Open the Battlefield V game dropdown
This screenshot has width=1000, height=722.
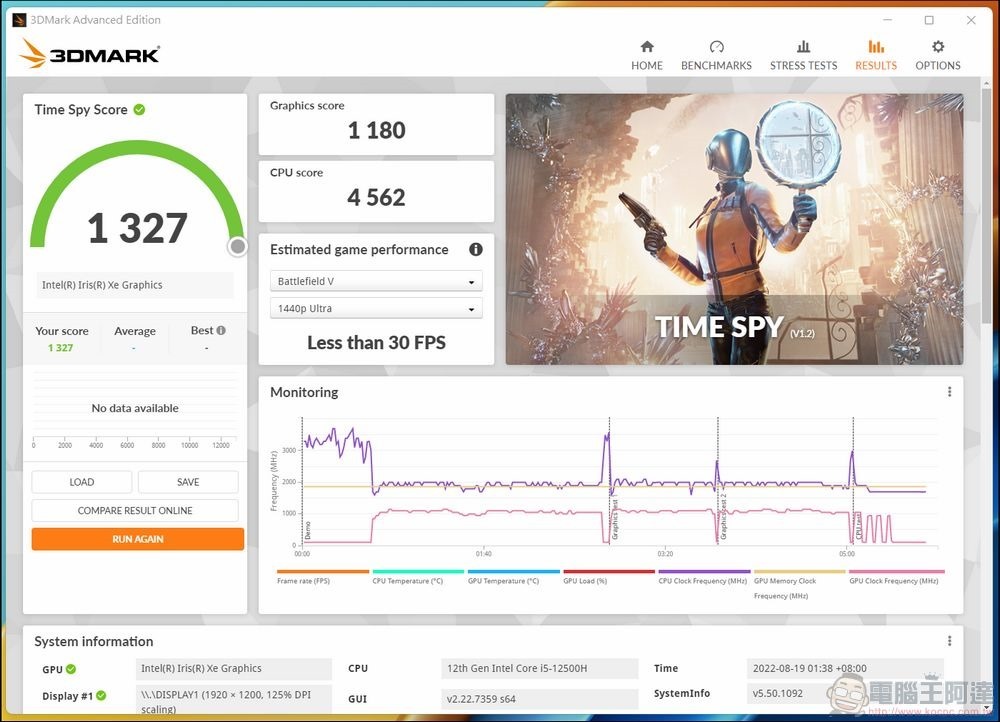click(x=376, y=281)
